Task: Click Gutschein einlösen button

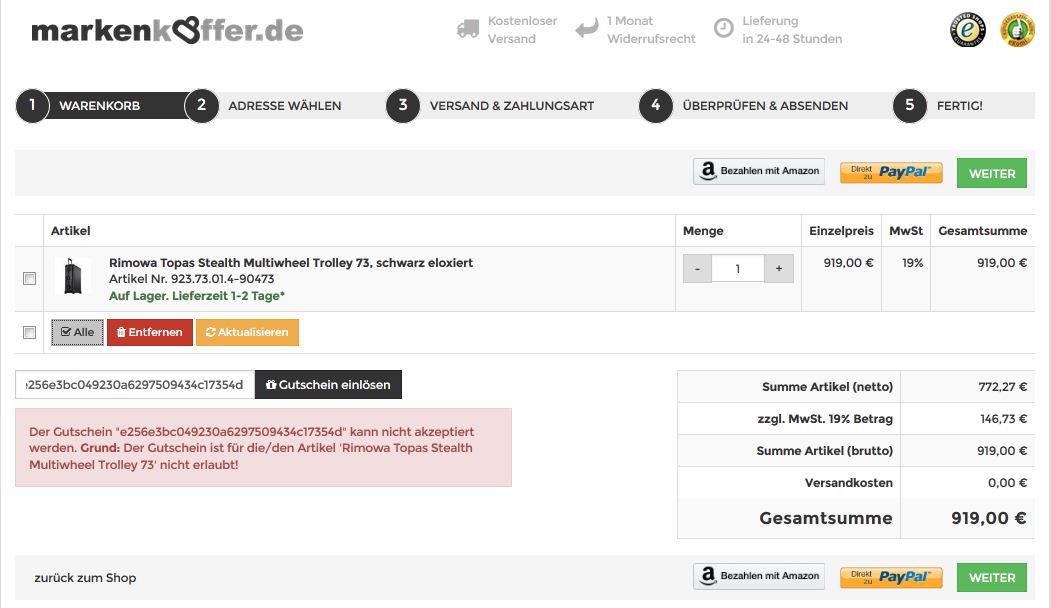Action: click(x=328, y=385)
